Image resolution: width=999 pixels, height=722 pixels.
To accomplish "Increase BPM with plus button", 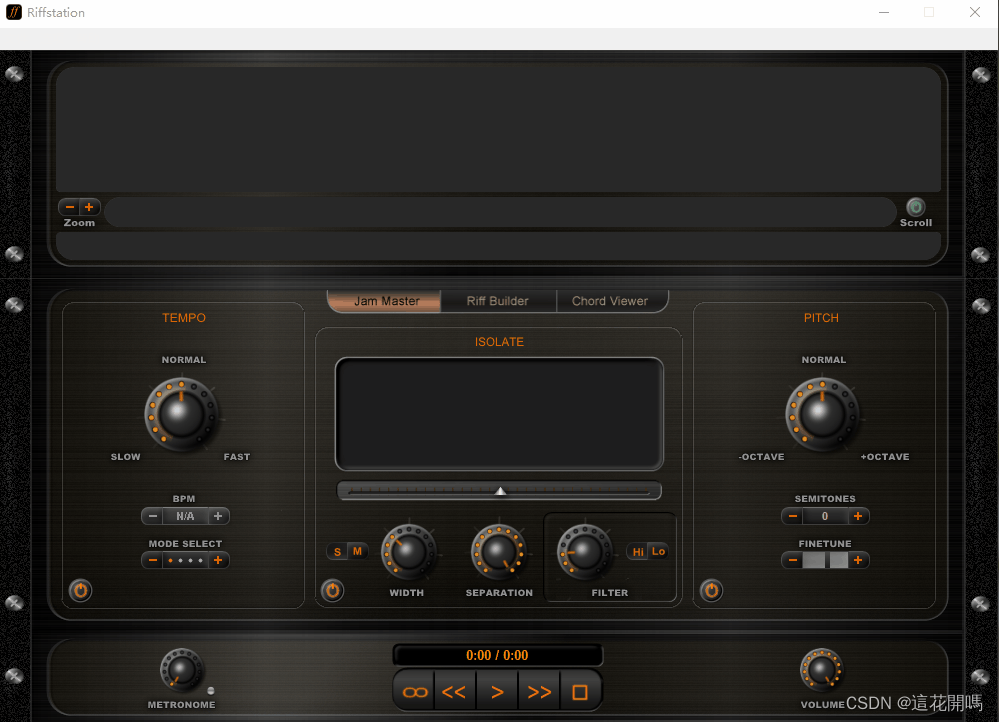I will tap(218, 516).
